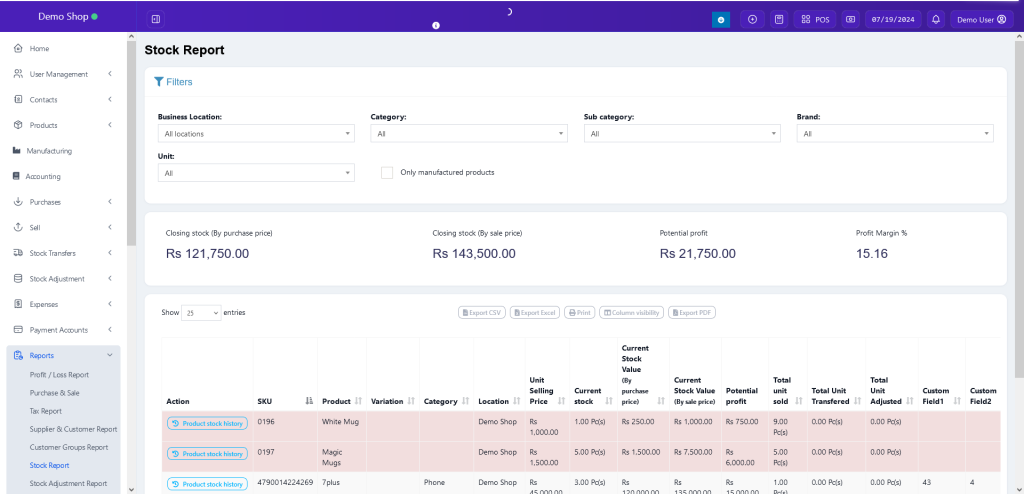Screen dimensions: 1024x494
Task: Click the 07/19/2024 date in header
Action: tap(892, 19)
